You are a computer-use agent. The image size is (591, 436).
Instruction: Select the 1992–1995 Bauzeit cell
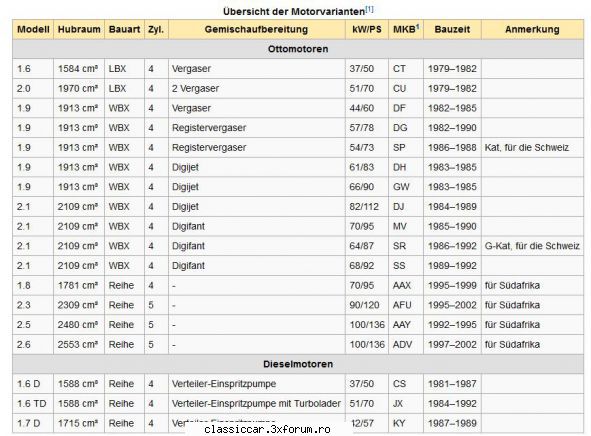tap(452, 325)
